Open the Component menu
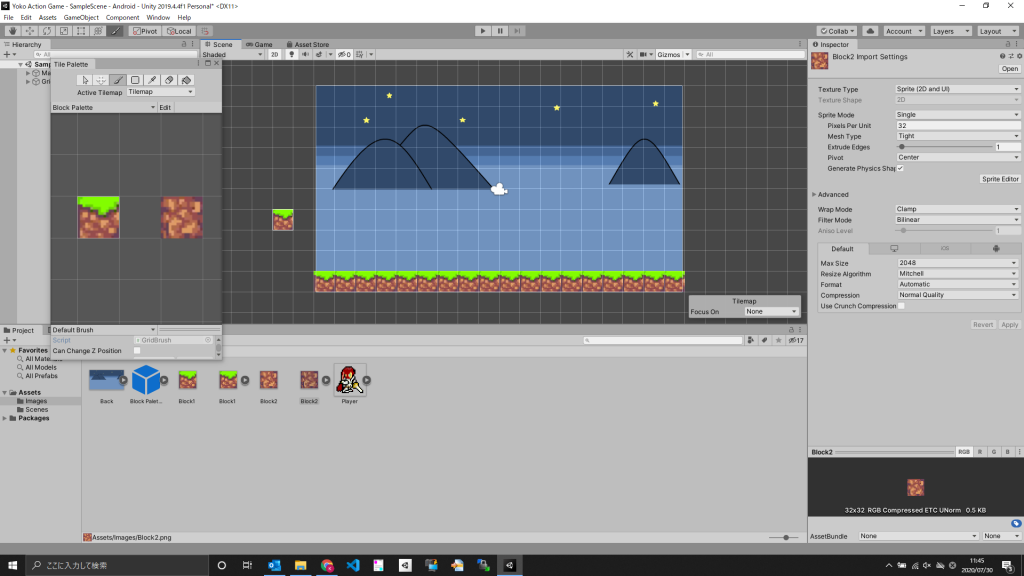Image resolution: width=1024 pixels, height=576 pixels. (122, 18)
